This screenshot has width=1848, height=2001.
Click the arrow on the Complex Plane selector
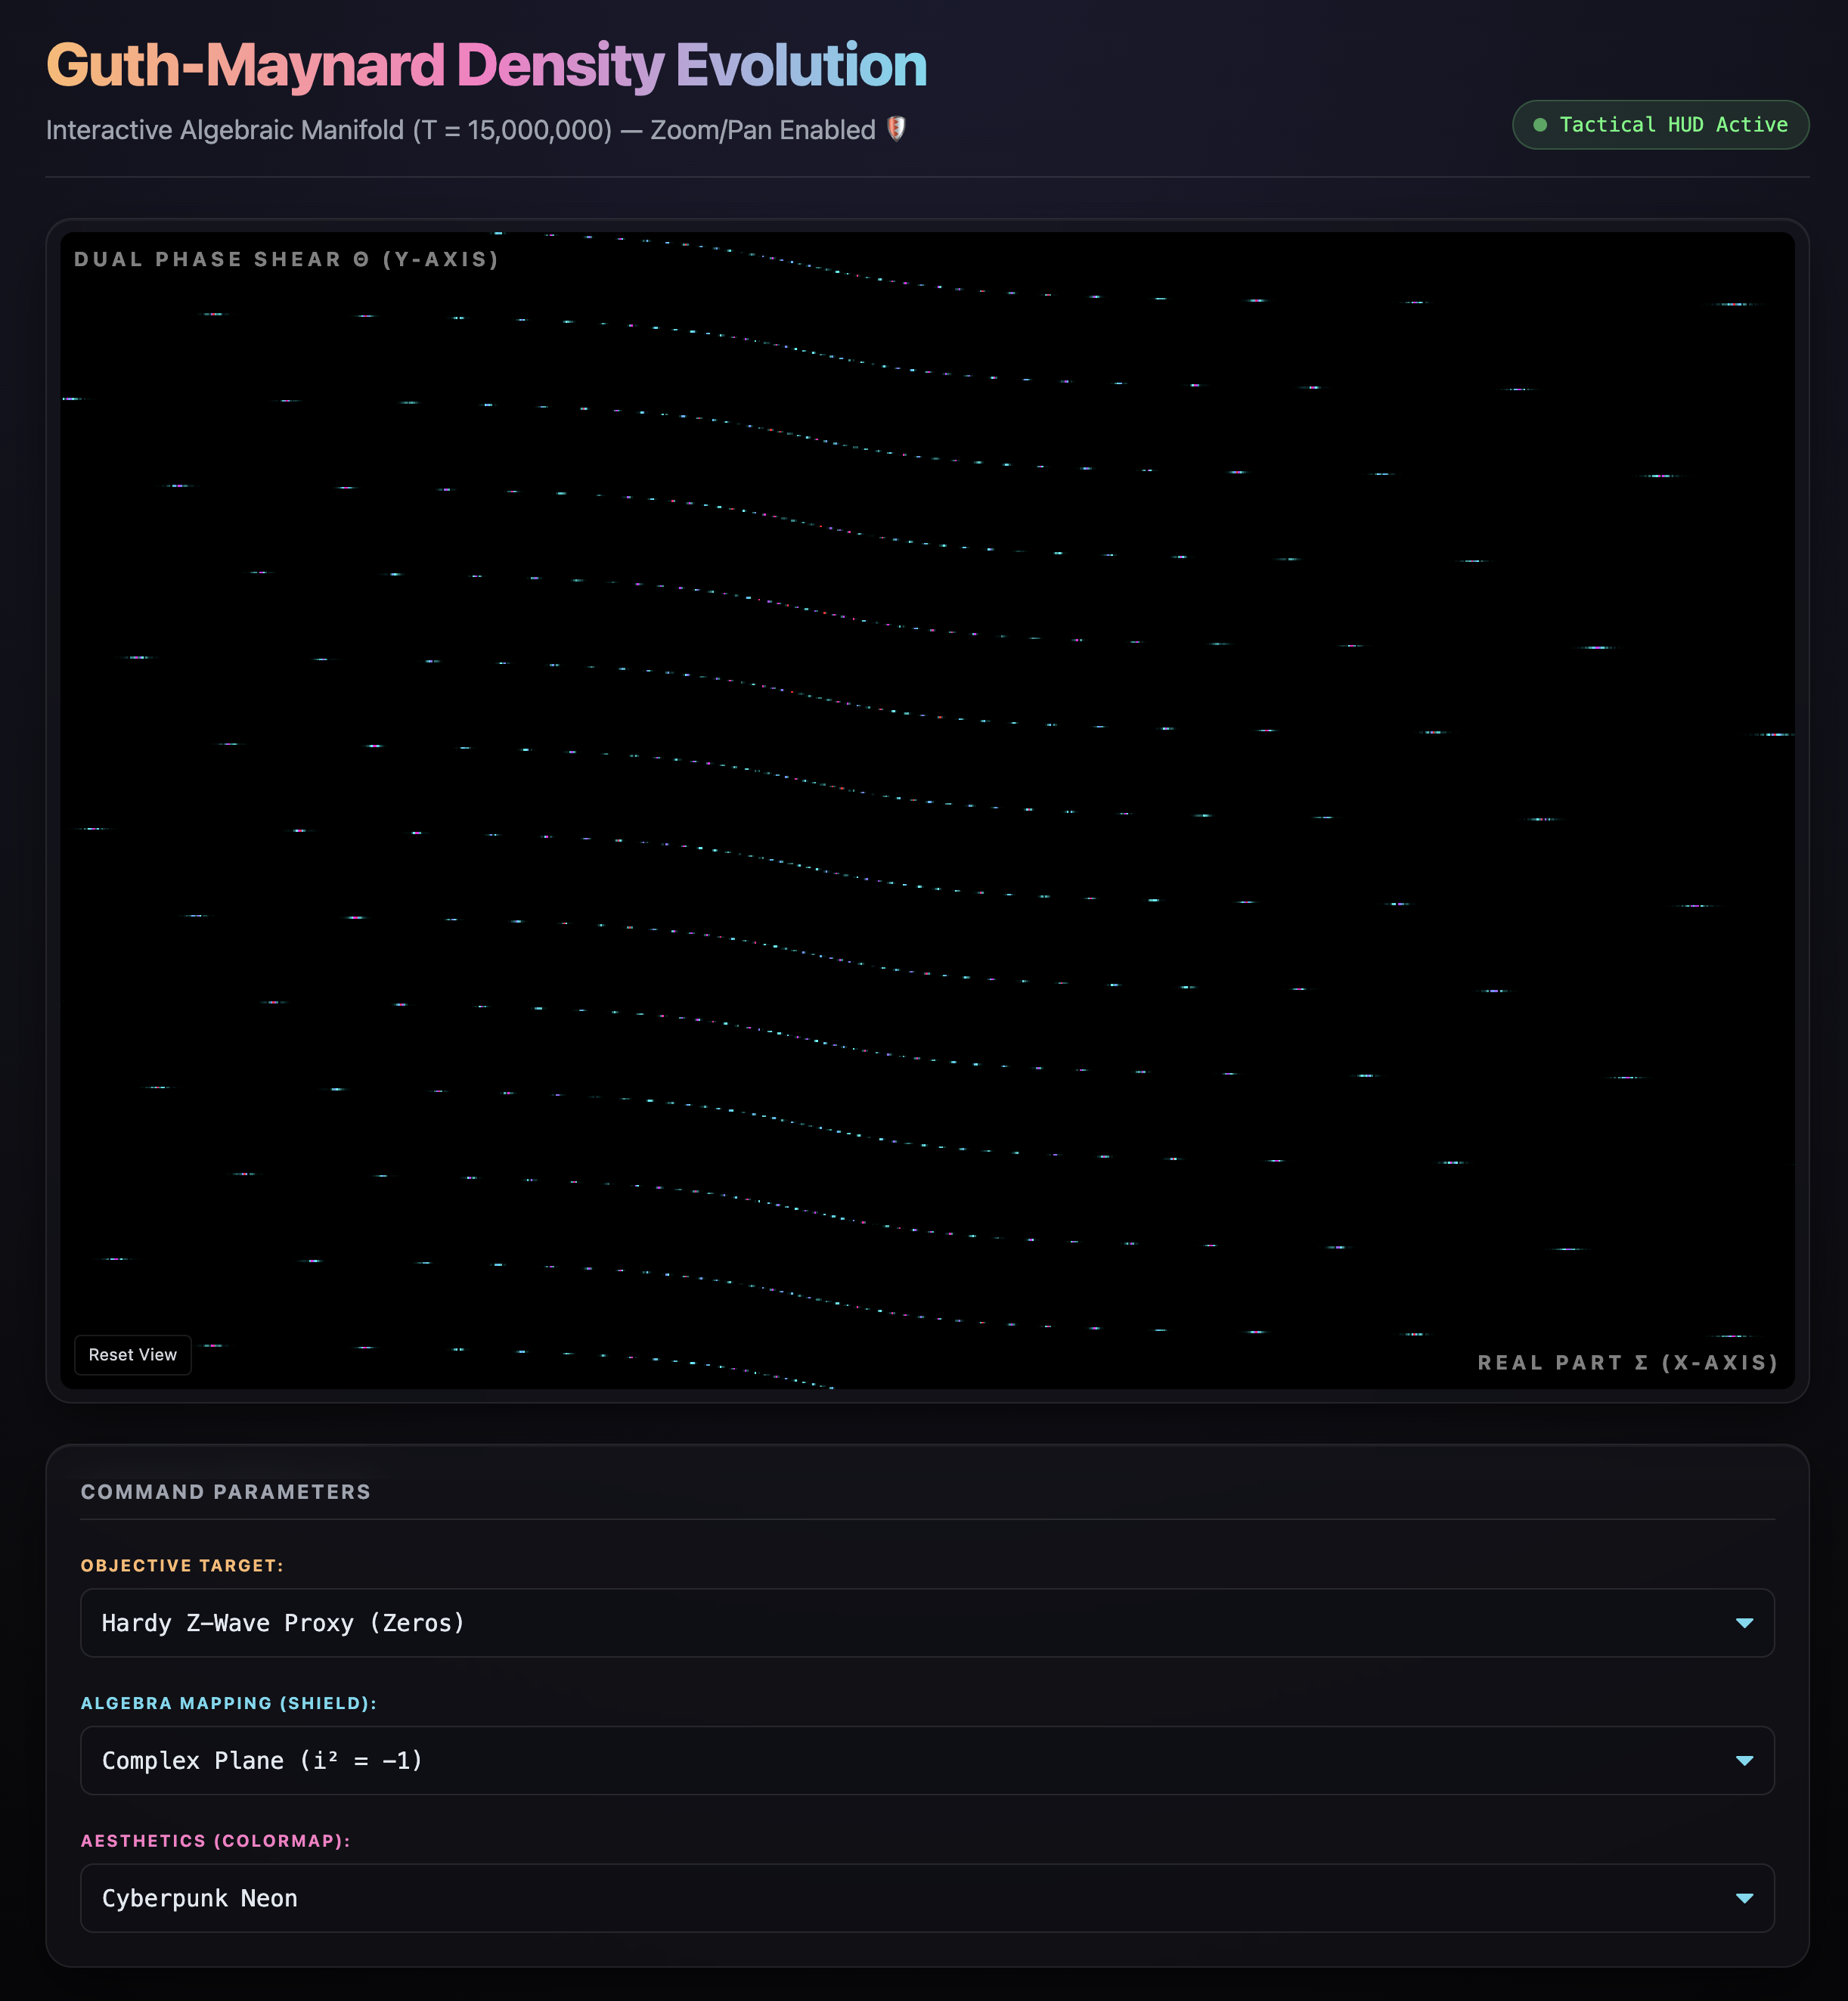click(x=1744, y=1760)
